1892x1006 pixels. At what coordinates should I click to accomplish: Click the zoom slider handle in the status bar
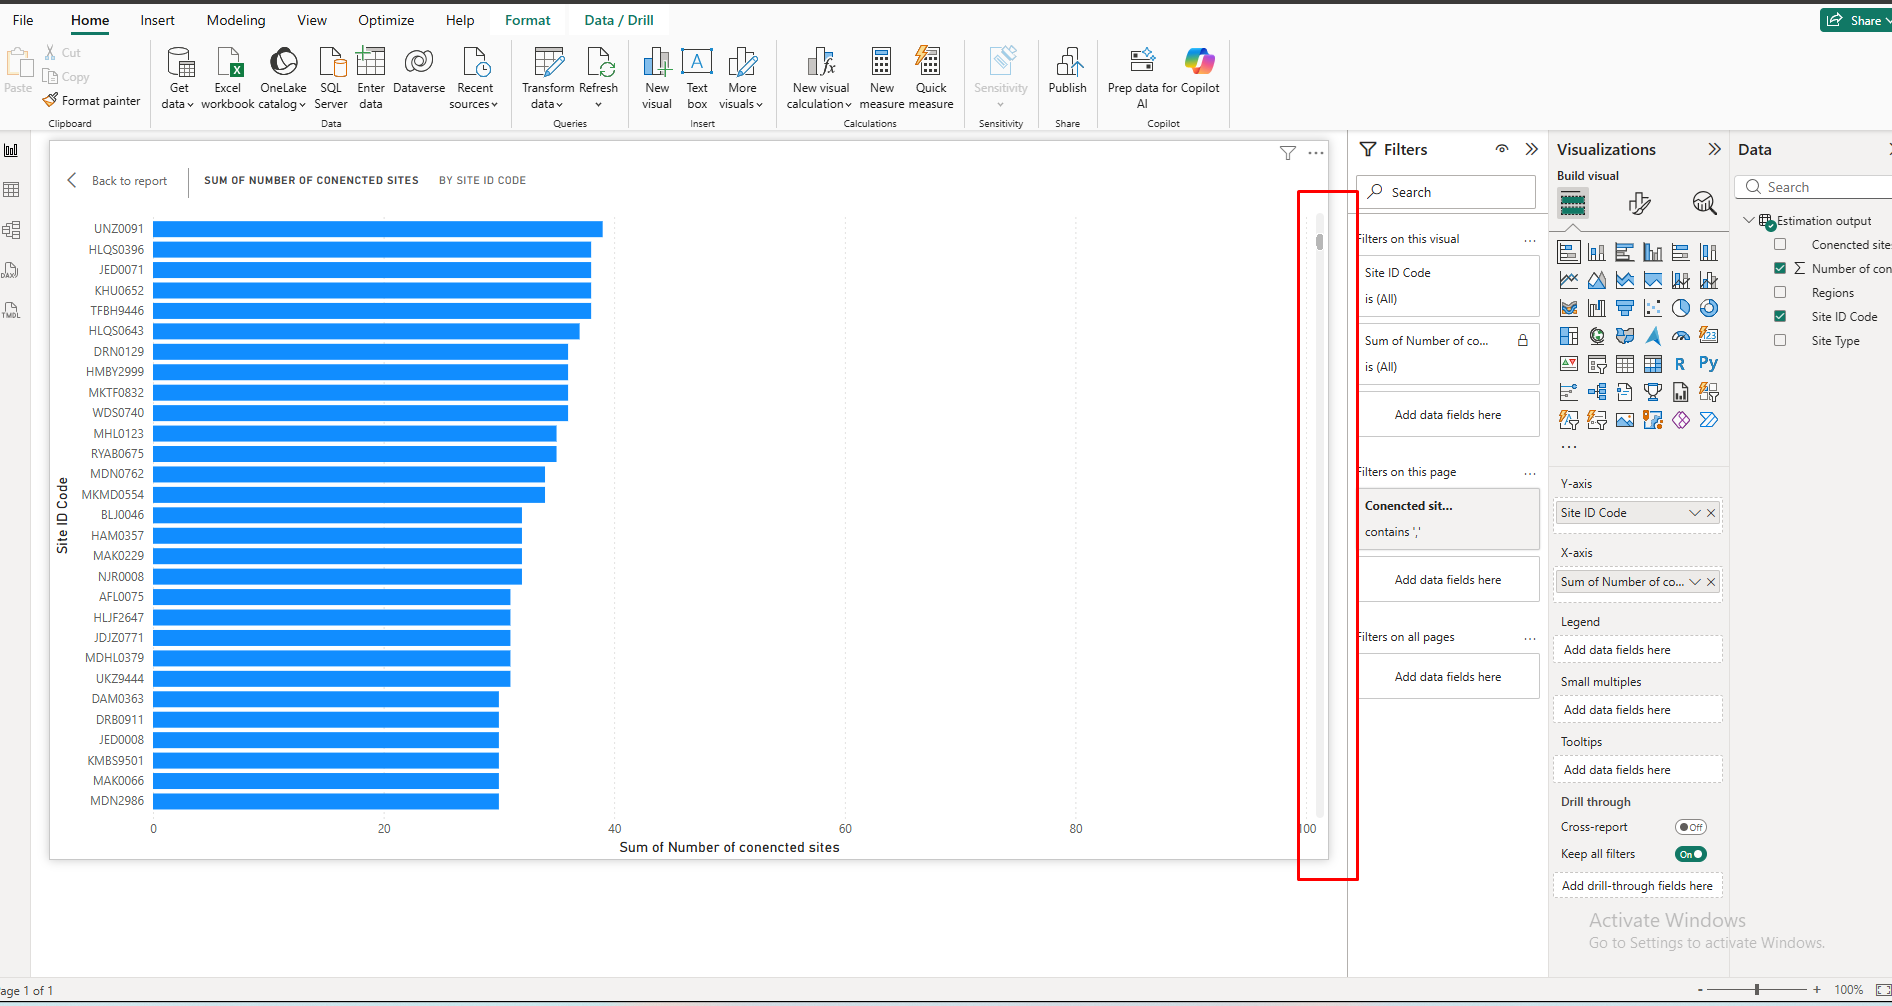(x=1757, y=990)
